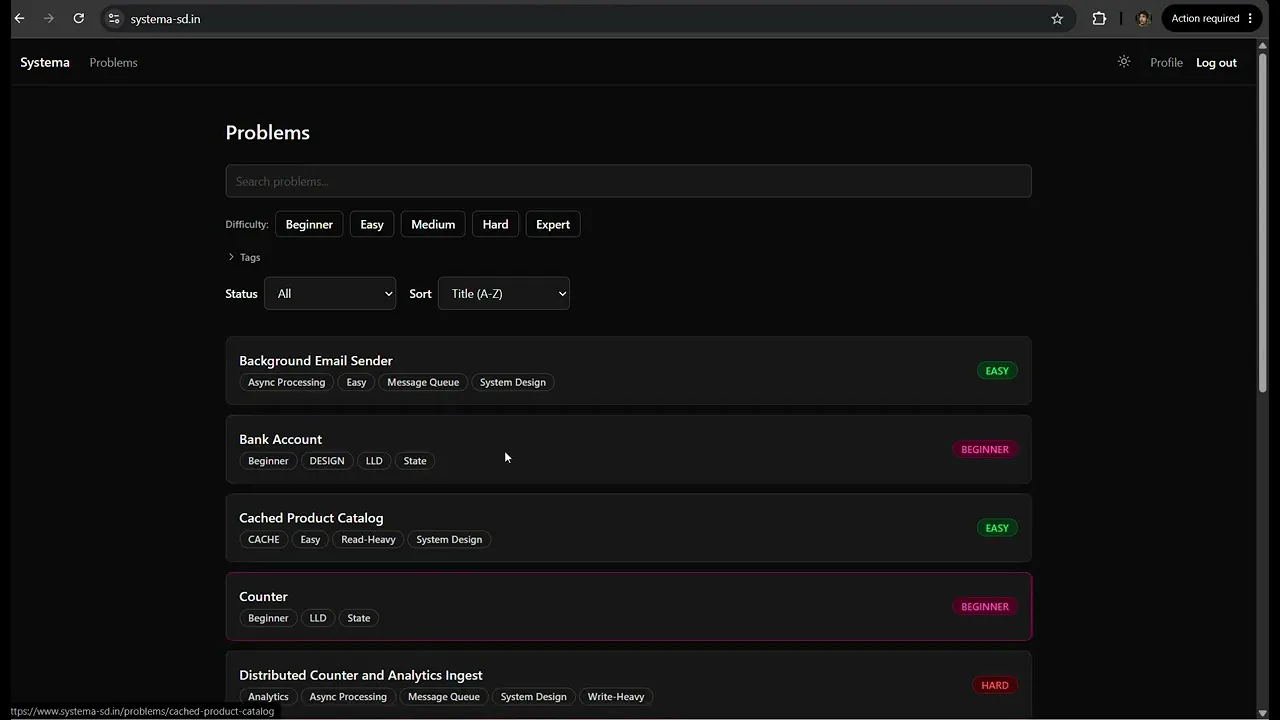Click State tag under Counter
The image size is (1280, 720).
click(359, 618)
